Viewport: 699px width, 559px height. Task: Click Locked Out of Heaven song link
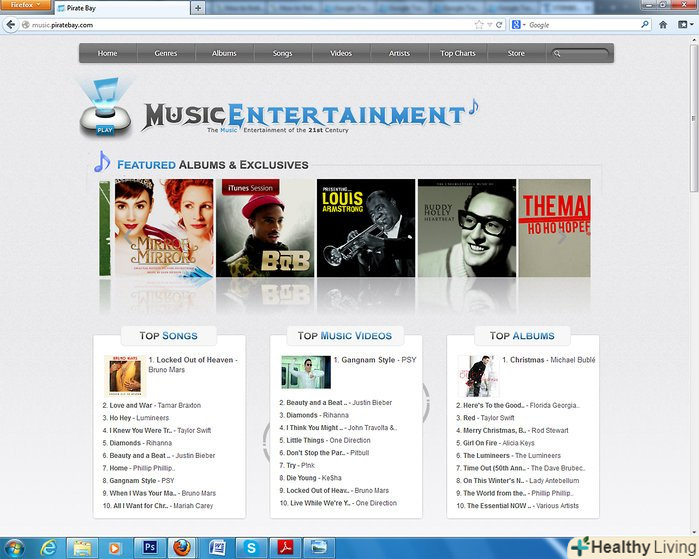(x=195, y=360)
